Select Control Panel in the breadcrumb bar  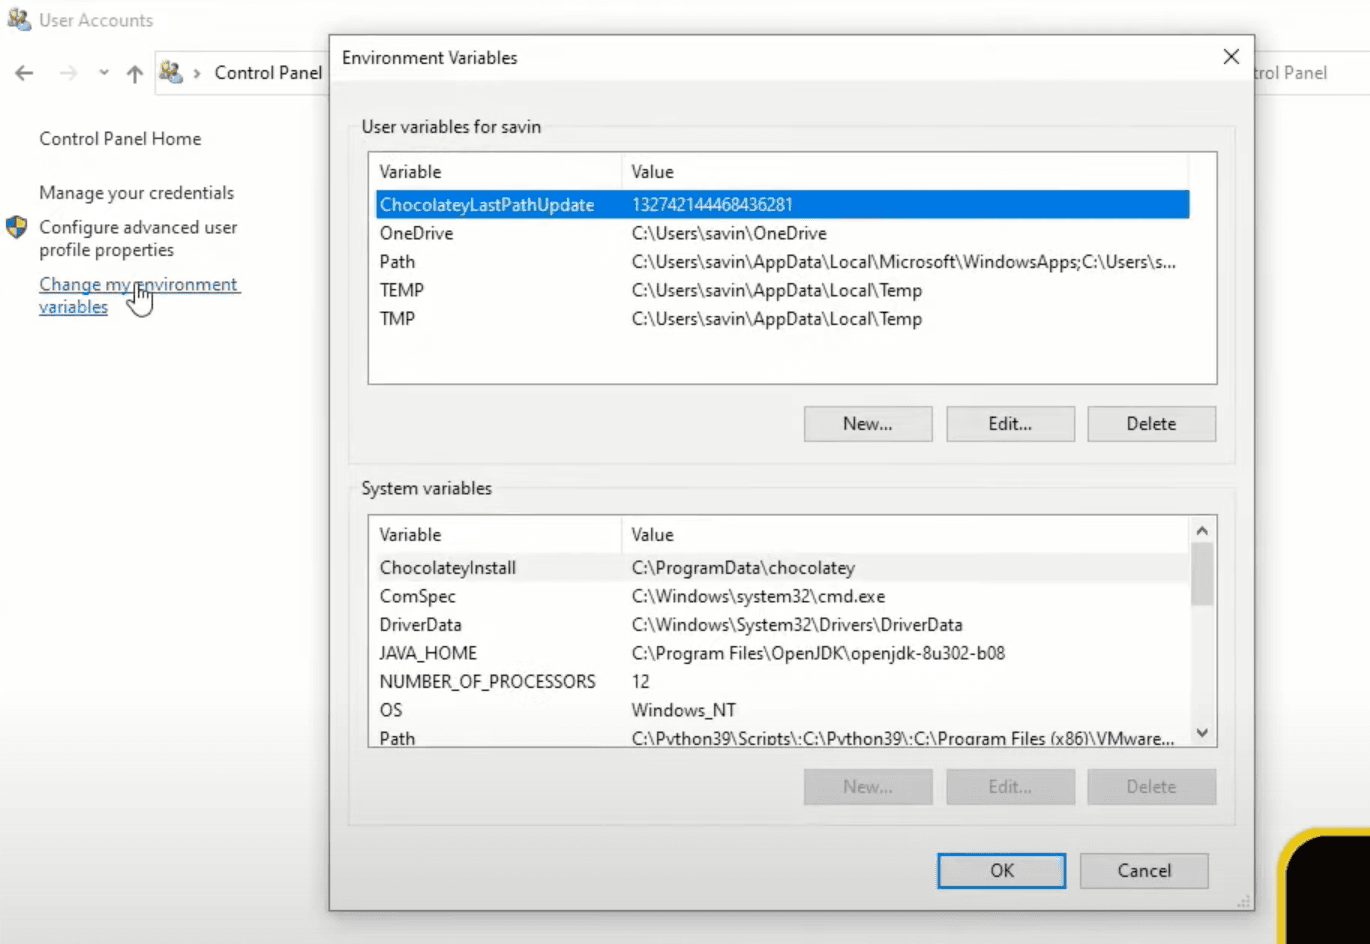pos(268,72)
